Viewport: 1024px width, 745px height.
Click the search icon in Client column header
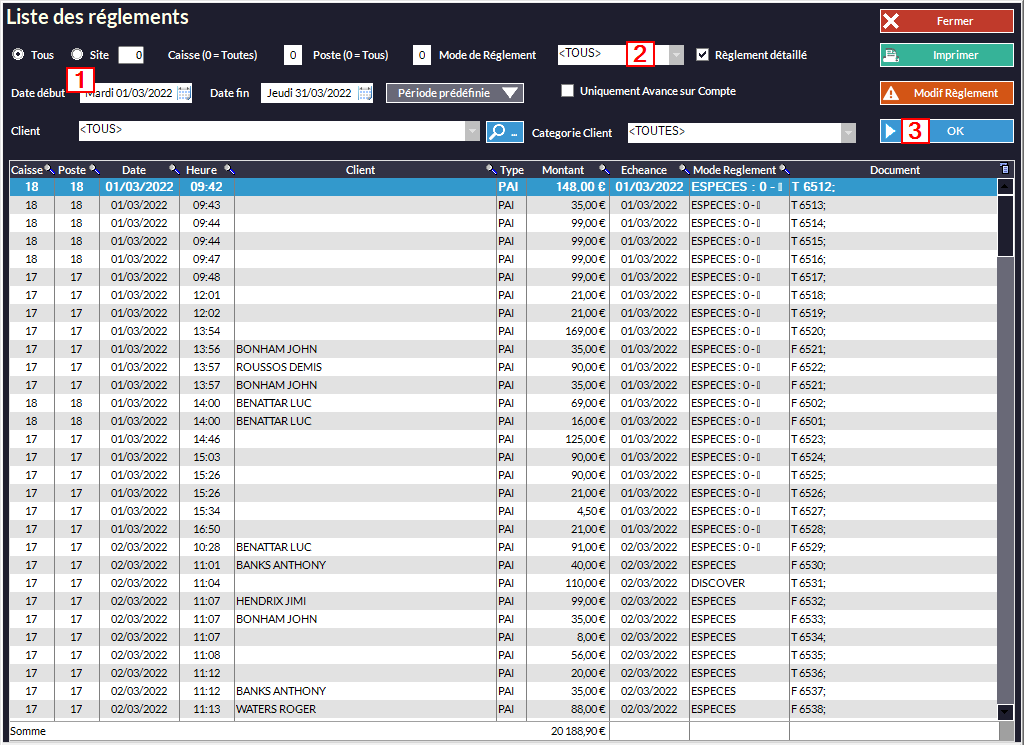[490, 170]
